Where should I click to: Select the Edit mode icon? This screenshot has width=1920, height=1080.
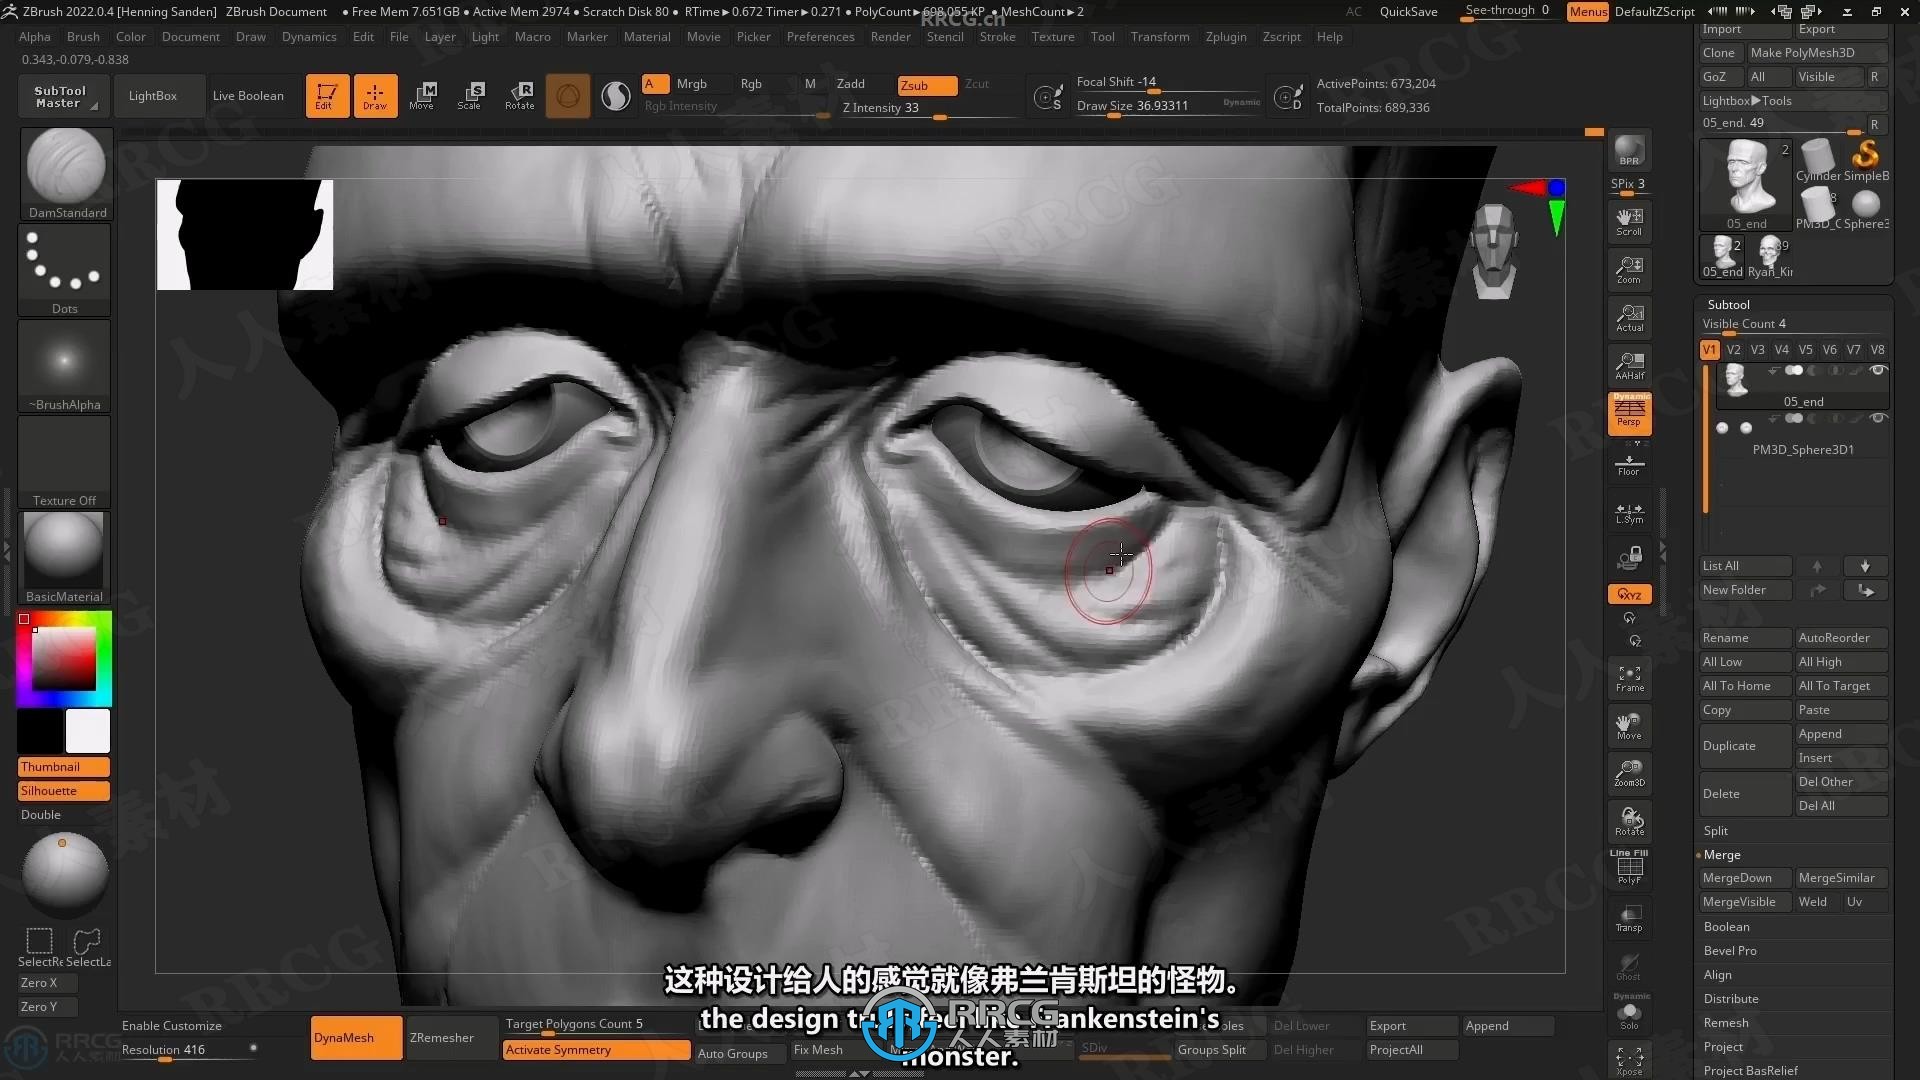tap(327, 96)
